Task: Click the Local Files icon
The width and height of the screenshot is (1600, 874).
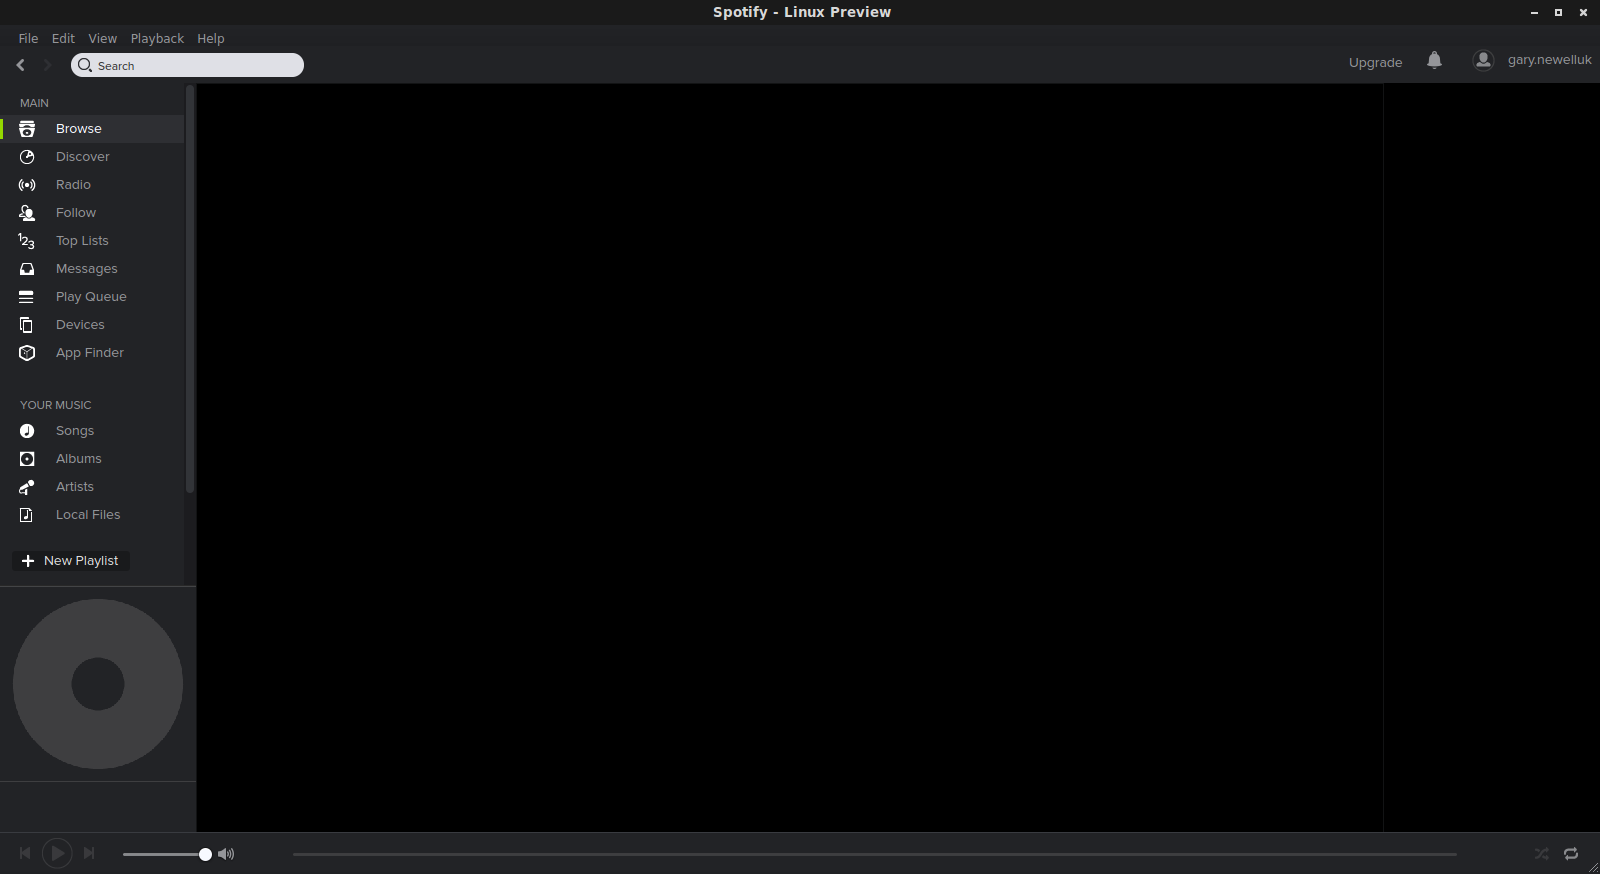Action: coord(27,515)
